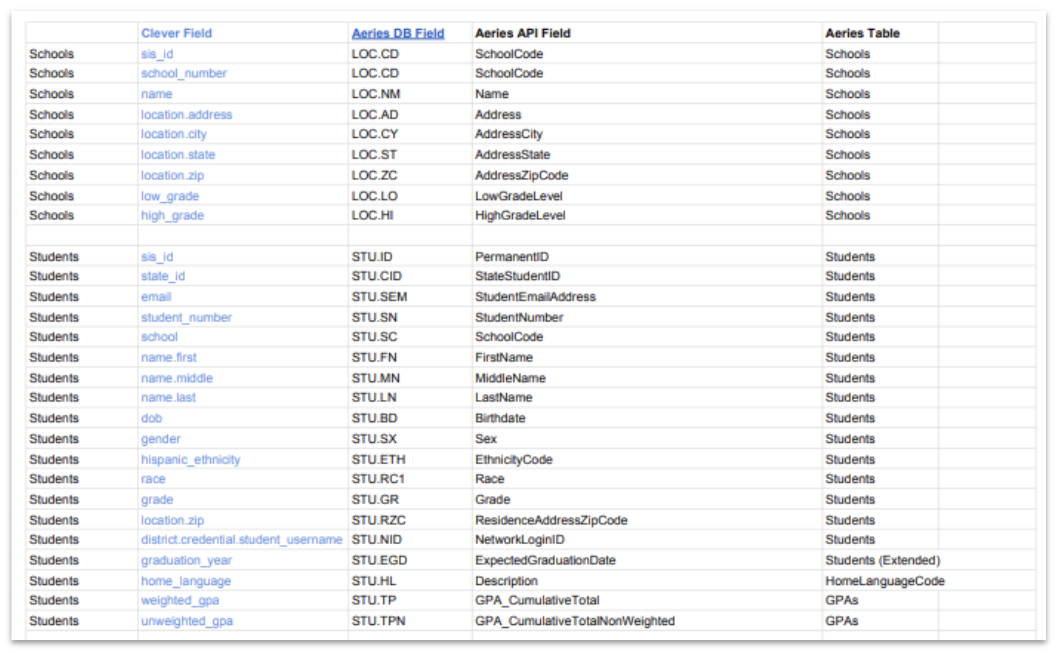Click the high_grade field link
Image resolution: width=1057 pixels, height=653 pixels.
click(x=172, y=215)
